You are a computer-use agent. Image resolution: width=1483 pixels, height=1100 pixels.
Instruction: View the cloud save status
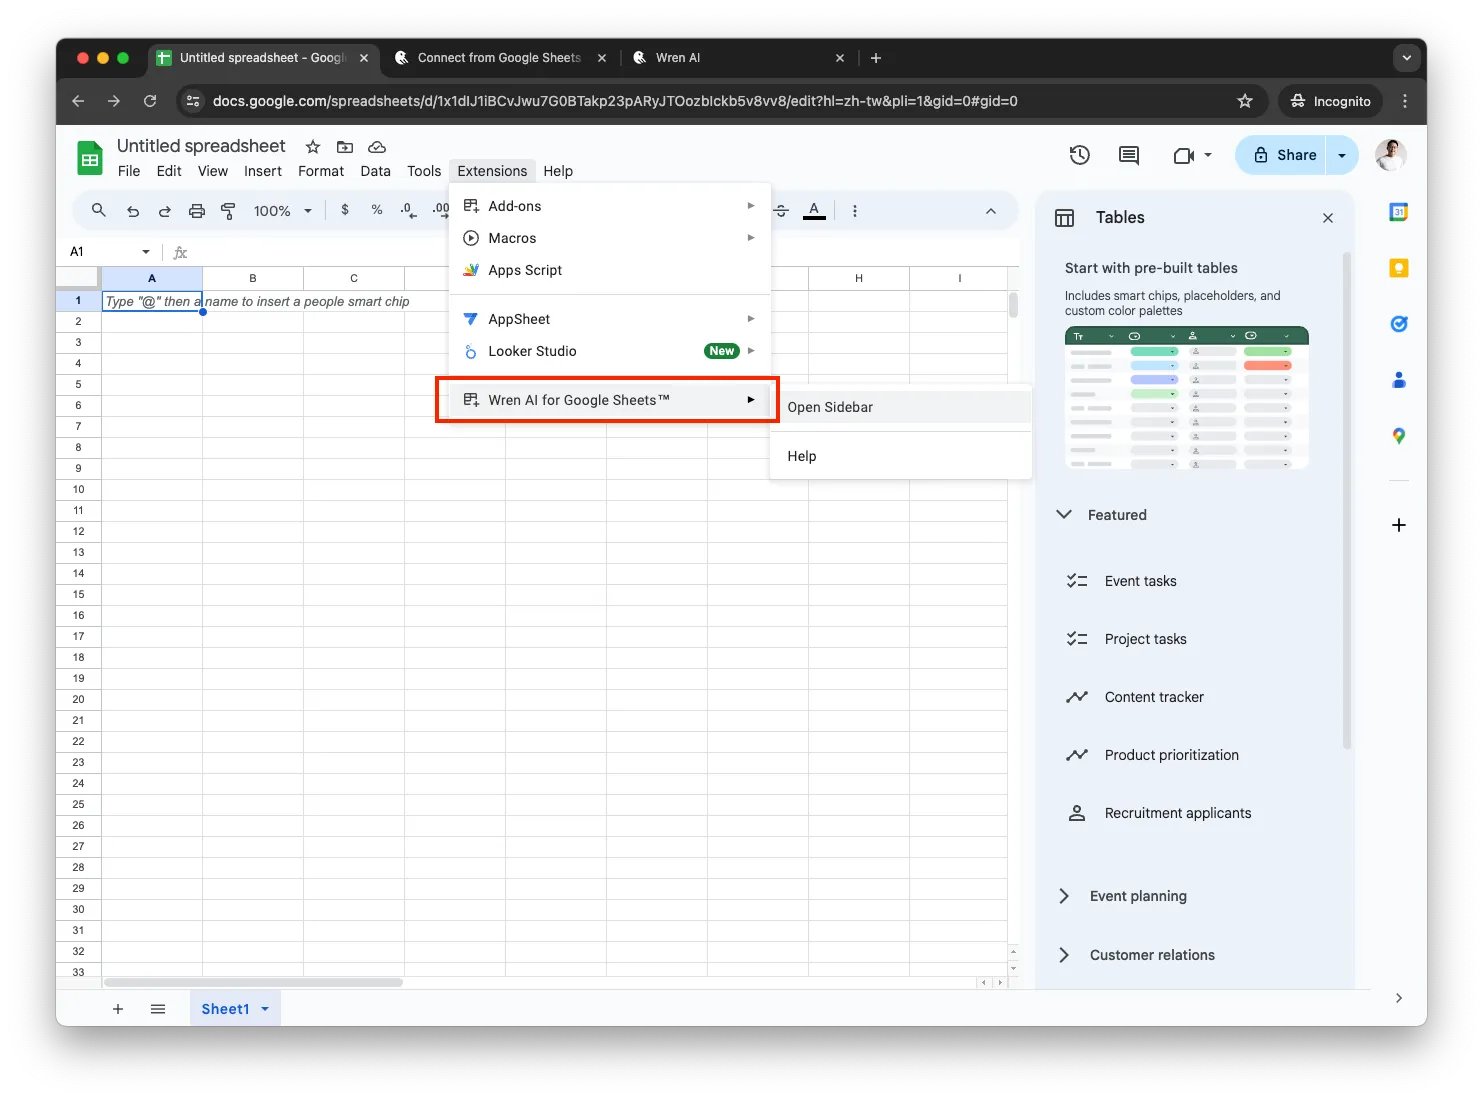tap(377, 147)
